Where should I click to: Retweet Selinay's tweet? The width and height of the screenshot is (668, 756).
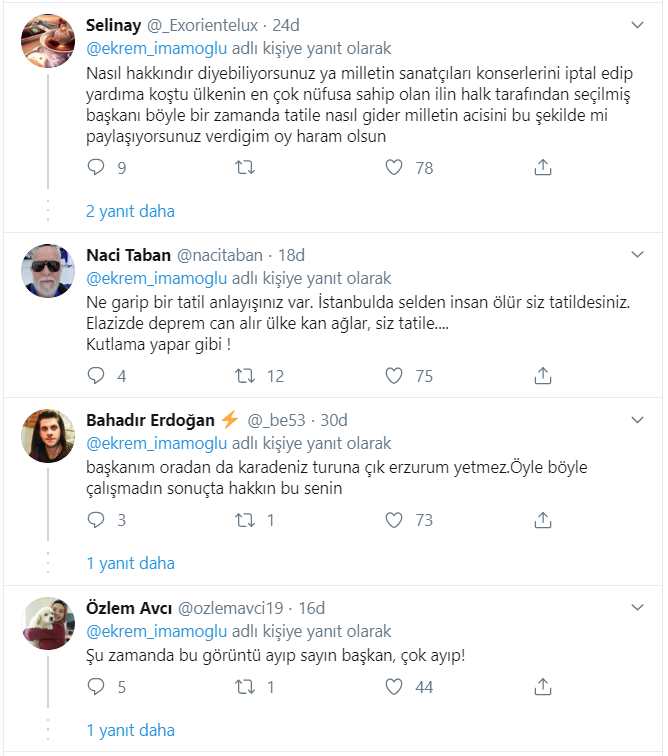243,167
